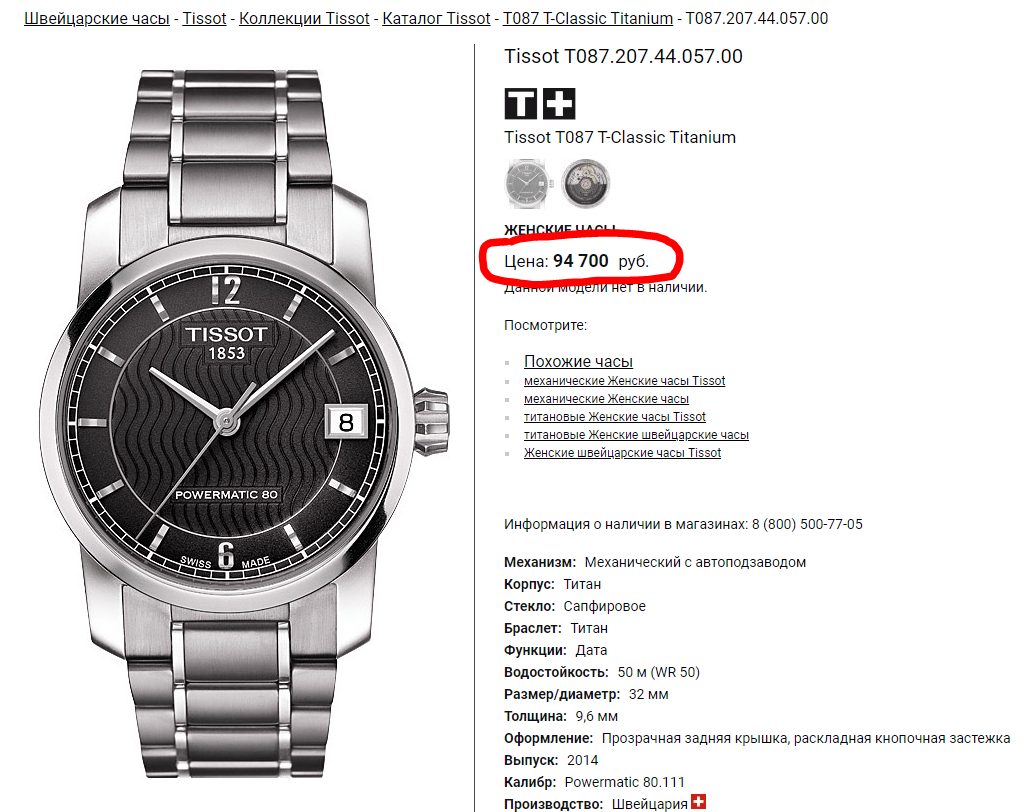Open the Швейцарские часы breadcrumb link

coord(97,18)
